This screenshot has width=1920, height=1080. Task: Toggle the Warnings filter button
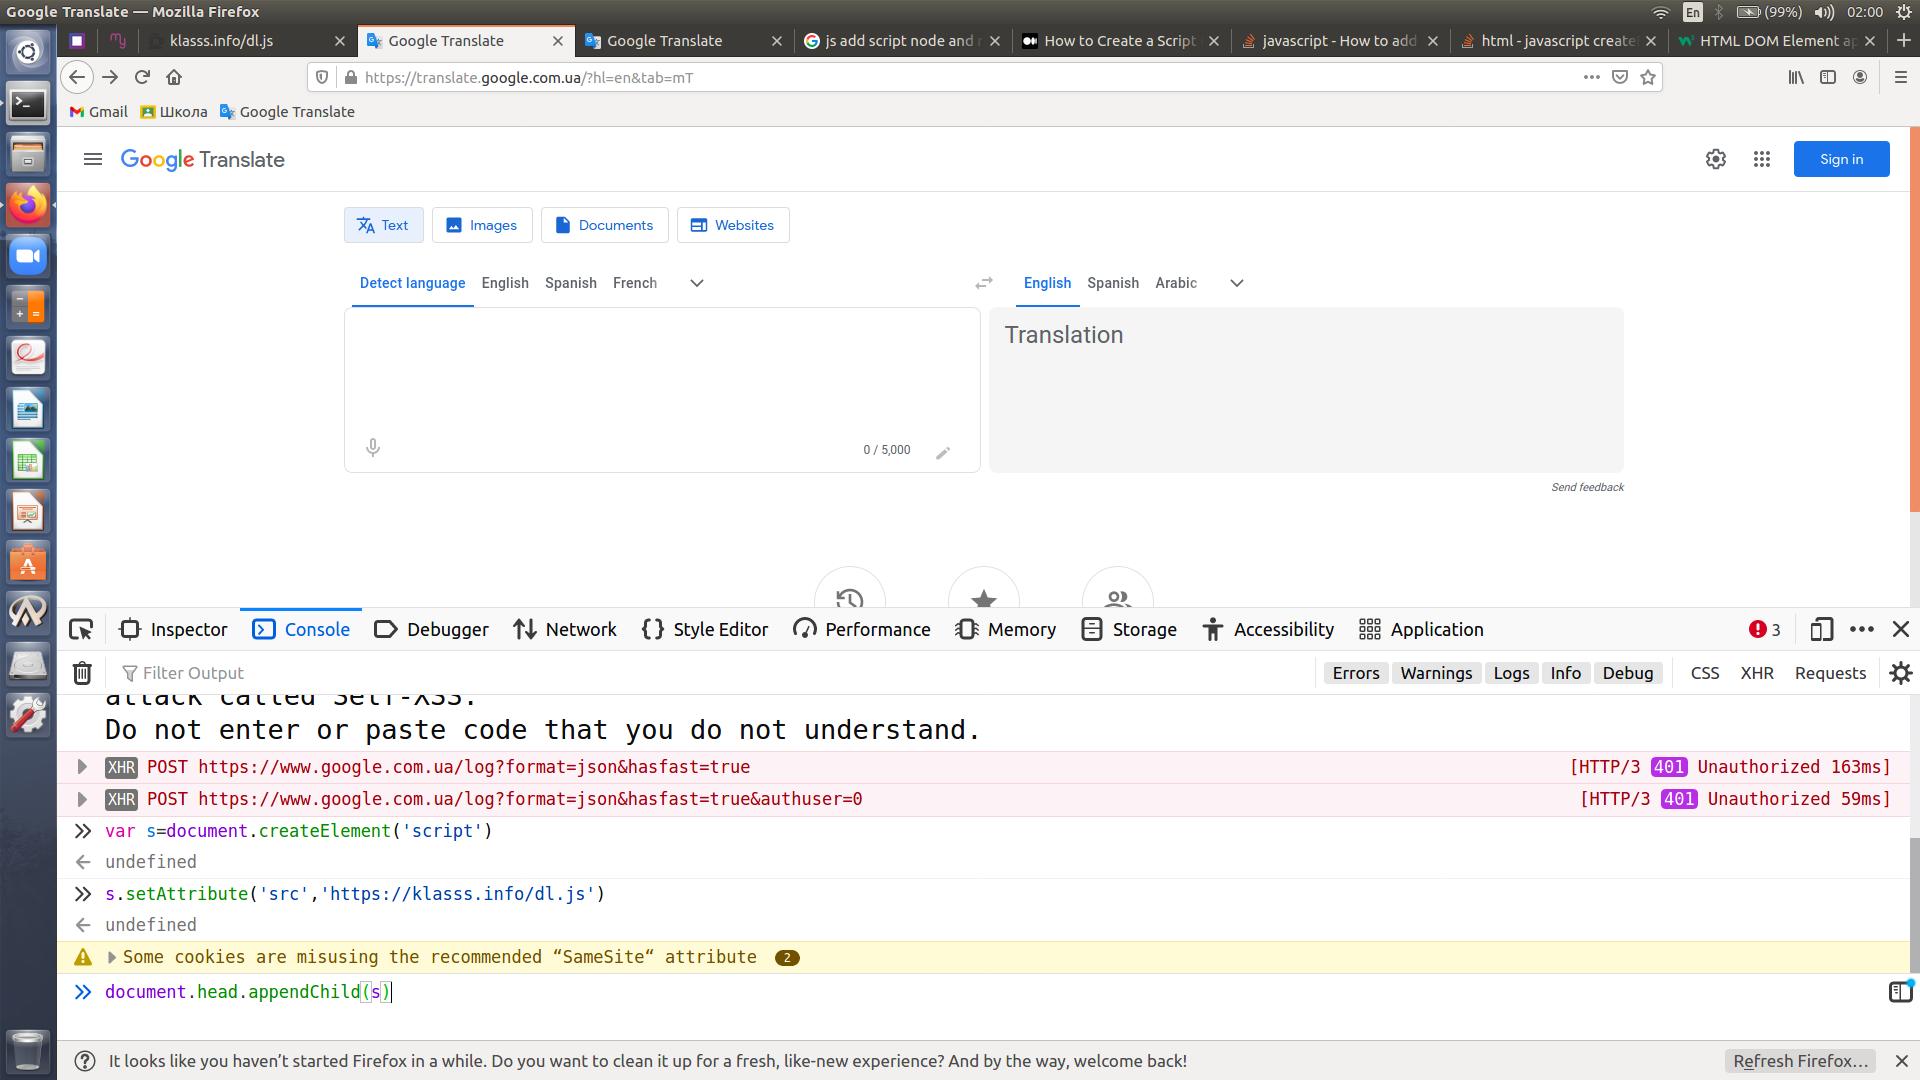(1436, 673)
